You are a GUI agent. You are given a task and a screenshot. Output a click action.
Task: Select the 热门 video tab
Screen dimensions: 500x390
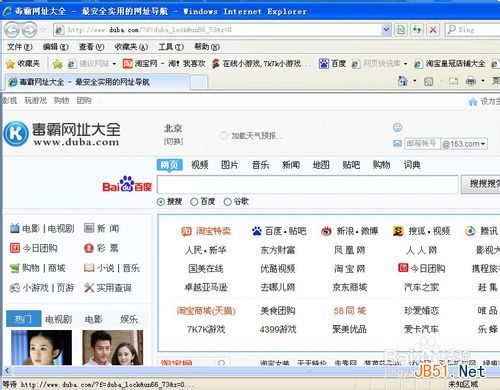click(24, 319)
